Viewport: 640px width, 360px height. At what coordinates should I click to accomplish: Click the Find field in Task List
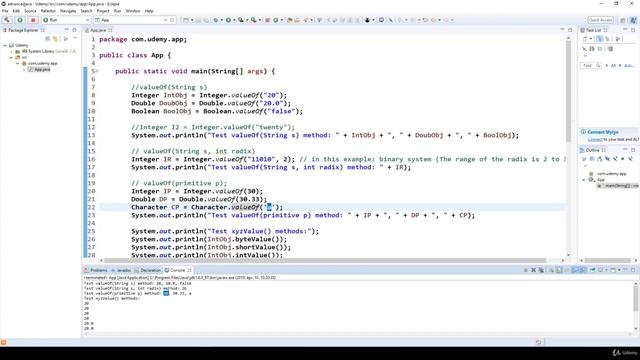[x=591, y=66]
